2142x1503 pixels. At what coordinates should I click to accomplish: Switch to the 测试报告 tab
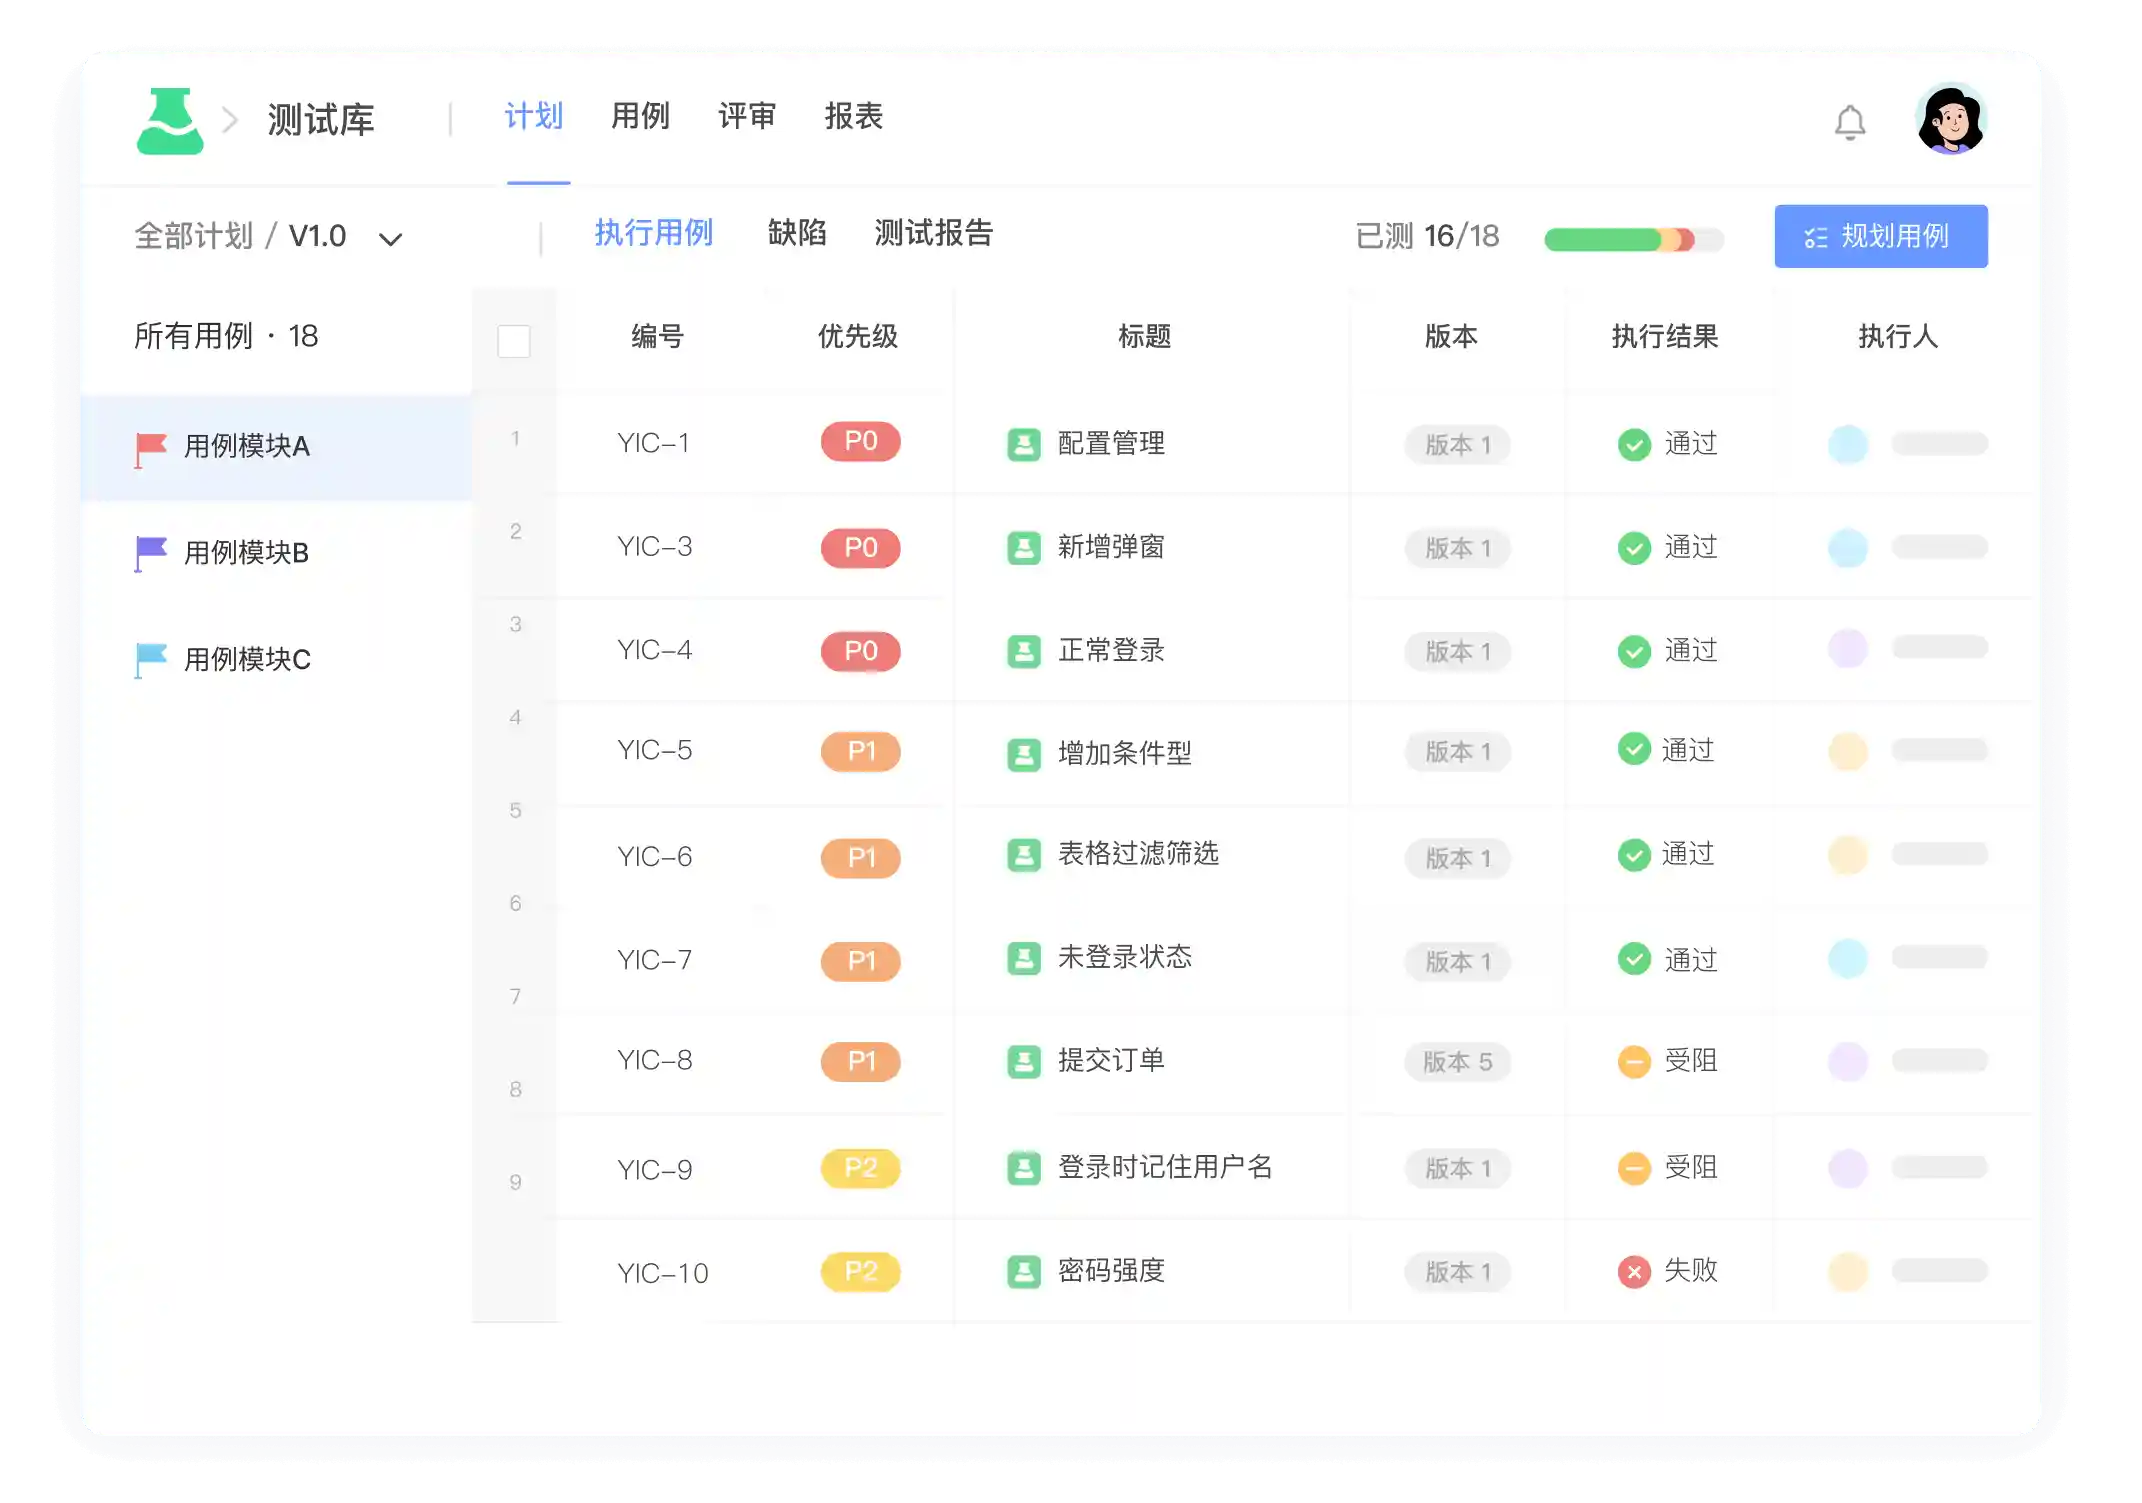934,235
